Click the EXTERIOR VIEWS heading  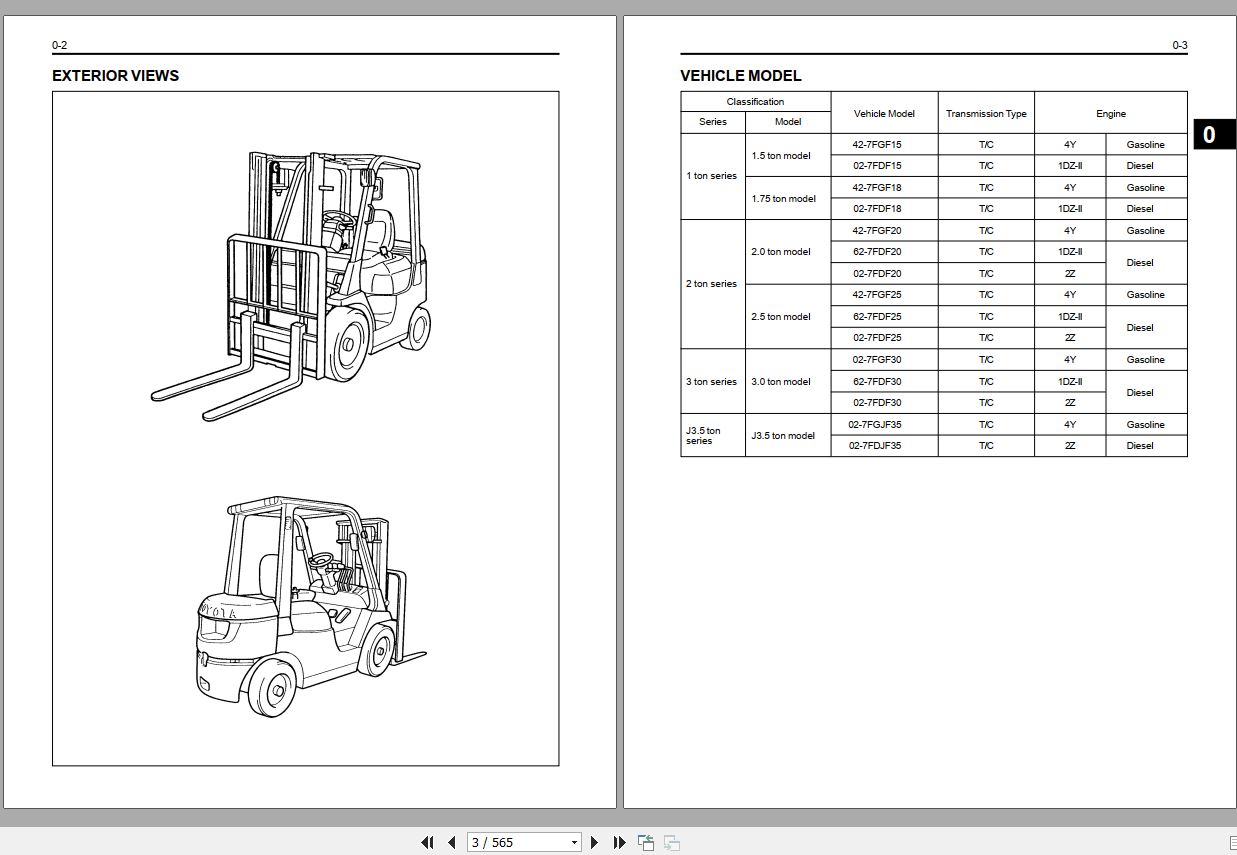[x=115, y=76]
